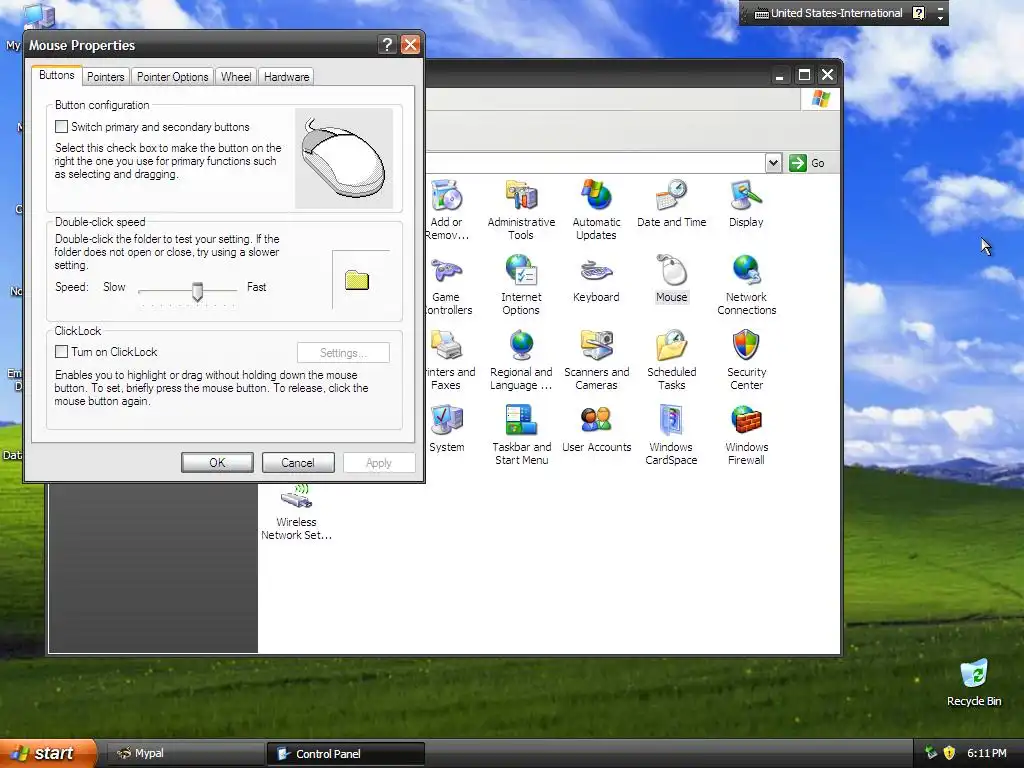
Task: Click the security shield tray icon
Action: click(x=949, y=753)
